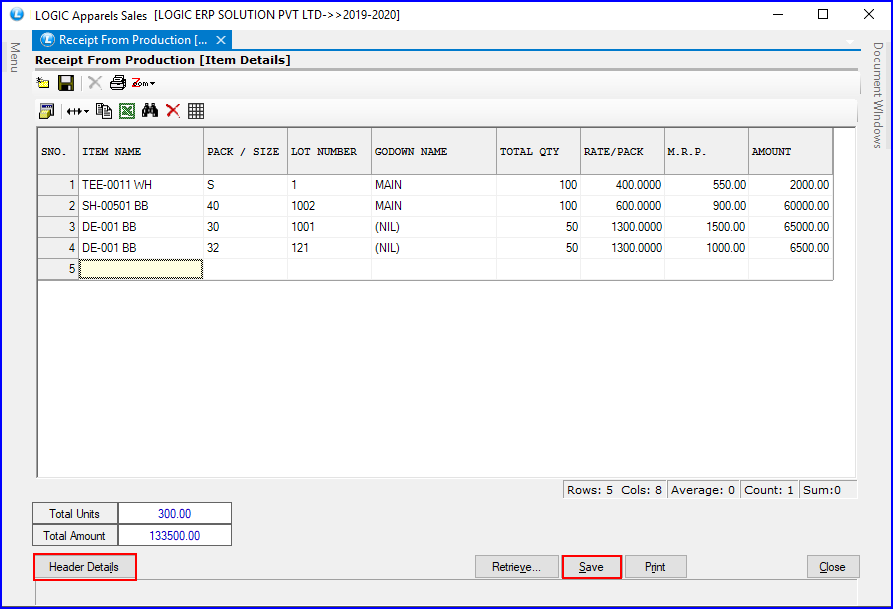Click the LOT NUMBER column header
The width and height of the screenshot is (893, 609).
329,152
